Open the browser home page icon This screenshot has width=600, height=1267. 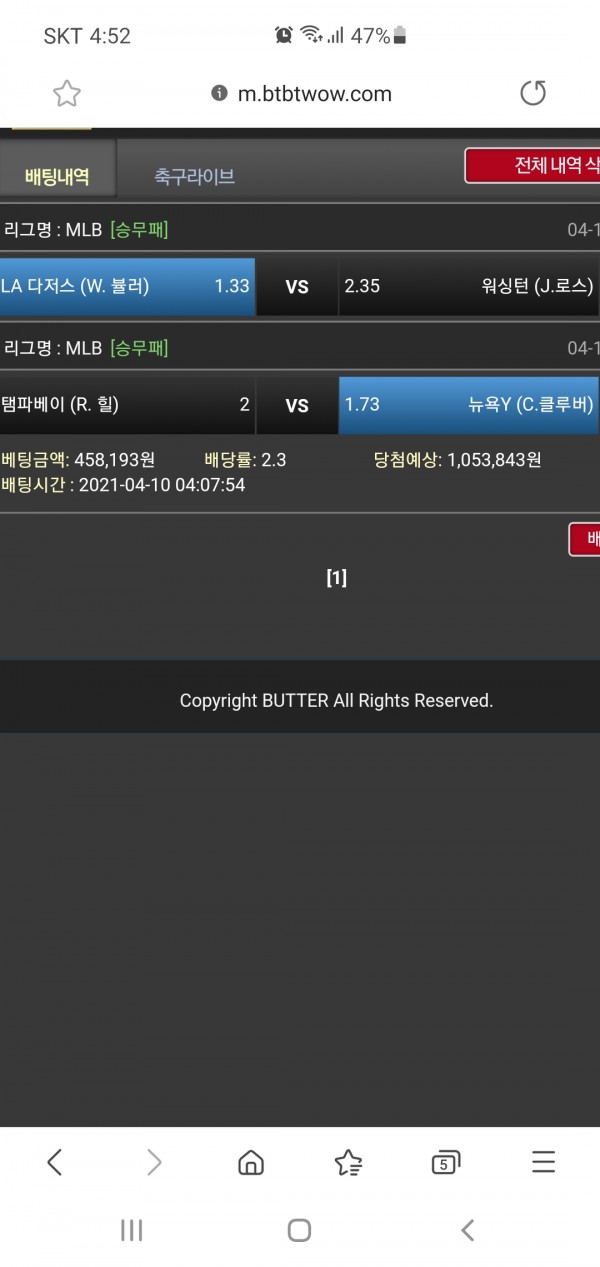pyautogui.click(x=251, y=1161)
